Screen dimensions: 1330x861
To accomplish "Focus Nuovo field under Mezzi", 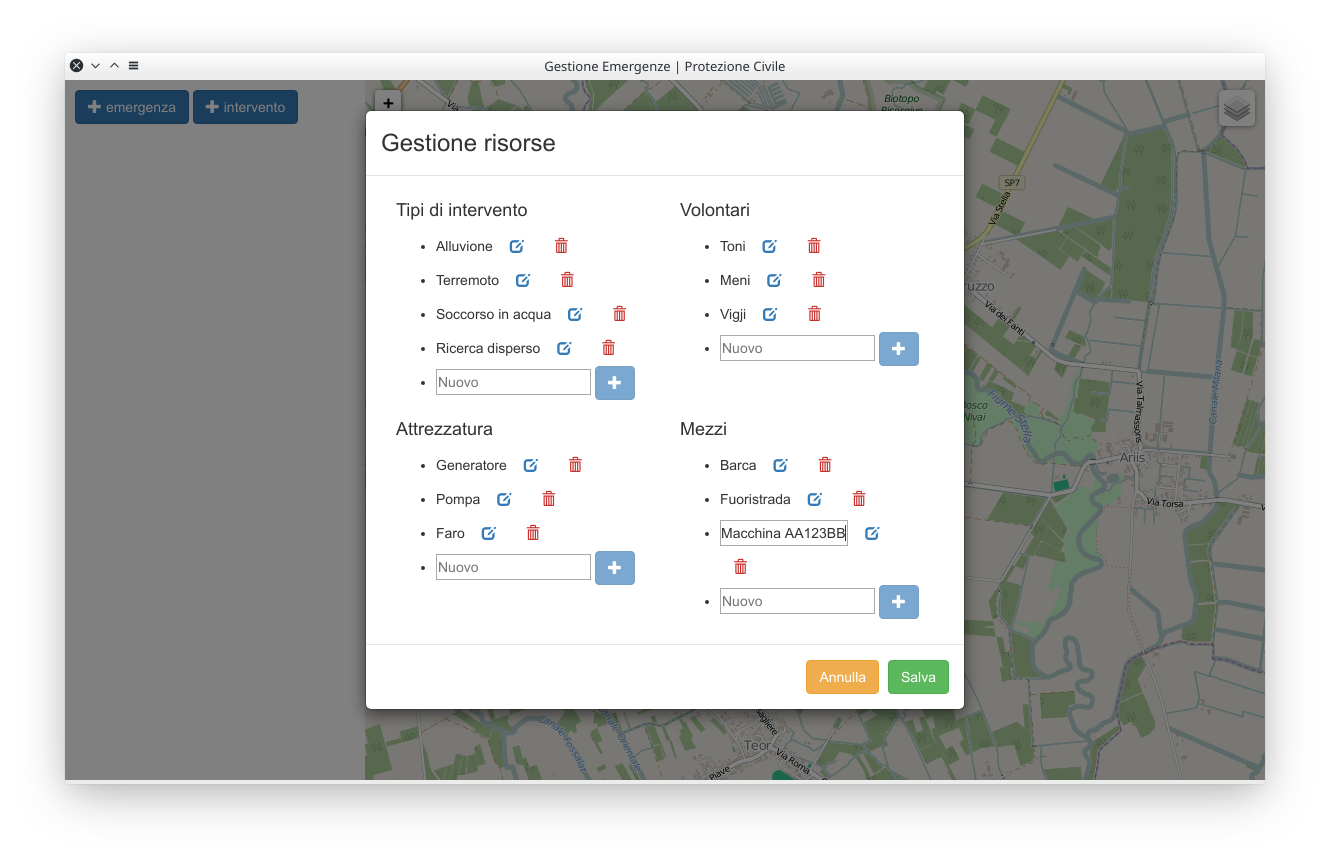I will (797, 601).
